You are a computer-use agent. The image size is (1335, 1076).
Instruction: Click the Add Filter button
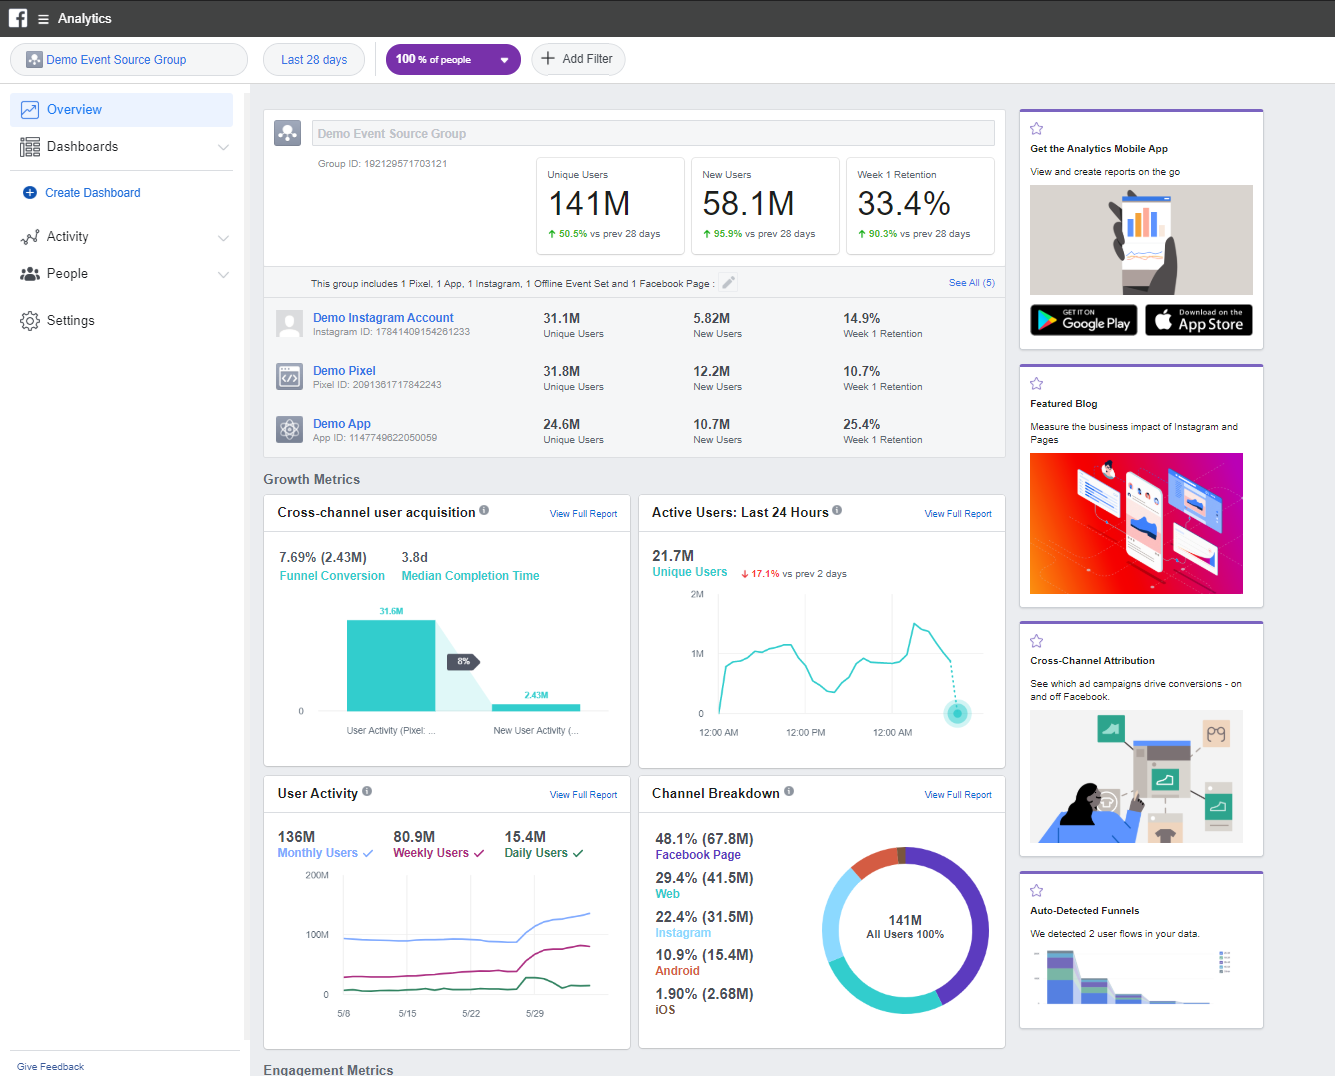pos(578,59)
